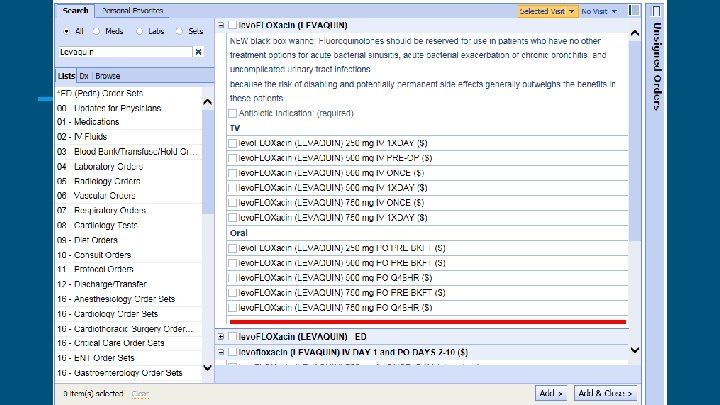Open the Unsigned Orders panel icon

[x=656, y=11]
